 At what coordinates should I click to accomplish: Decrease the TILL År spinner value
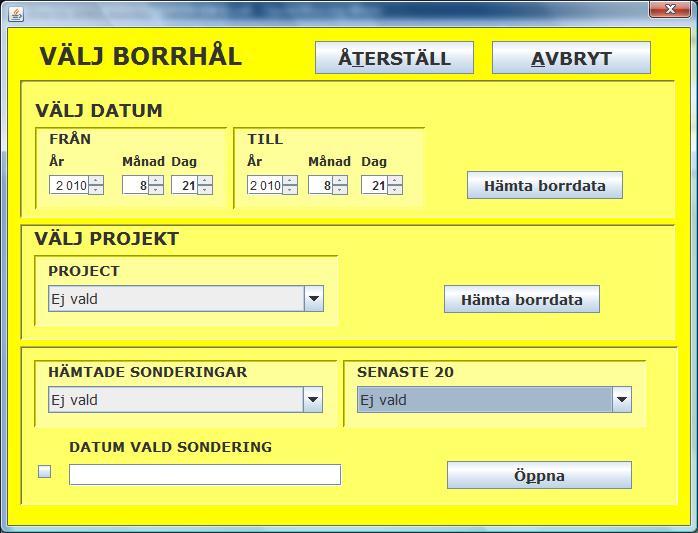point(290,190)
